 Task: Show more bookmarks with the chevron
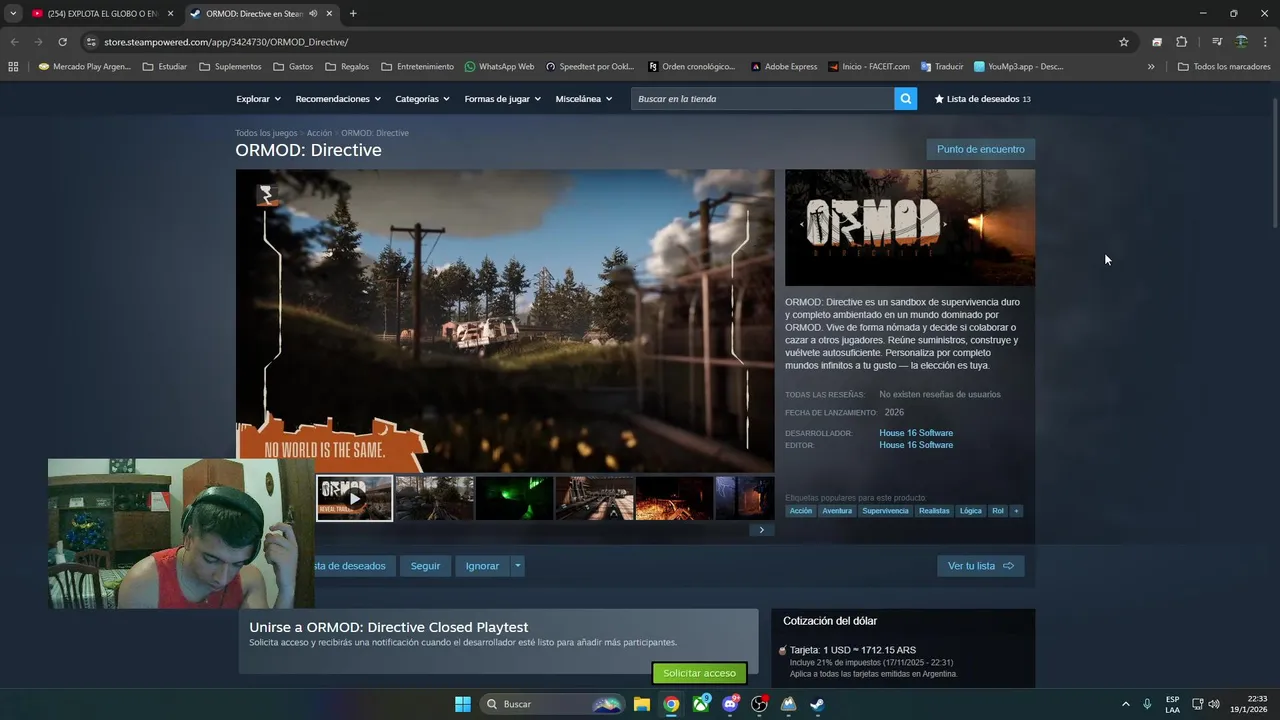(x=1151, y=67)
